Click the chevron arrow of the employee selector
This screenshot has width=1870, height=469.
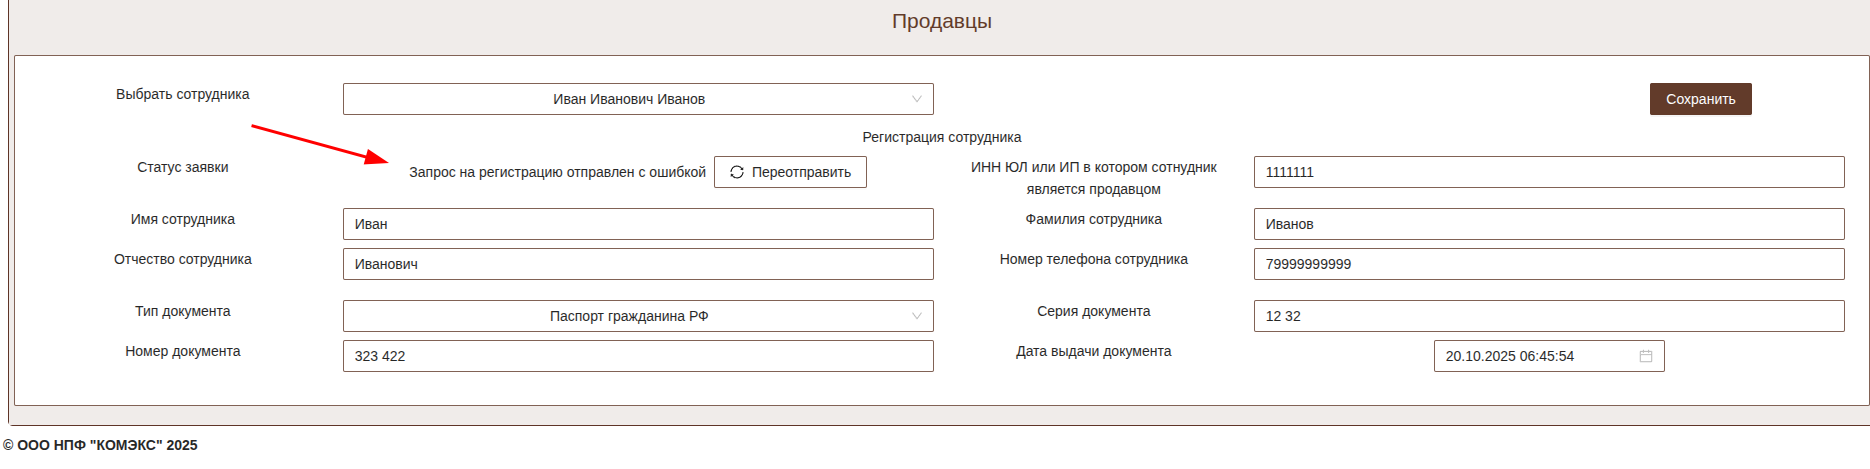pos(916,99)
